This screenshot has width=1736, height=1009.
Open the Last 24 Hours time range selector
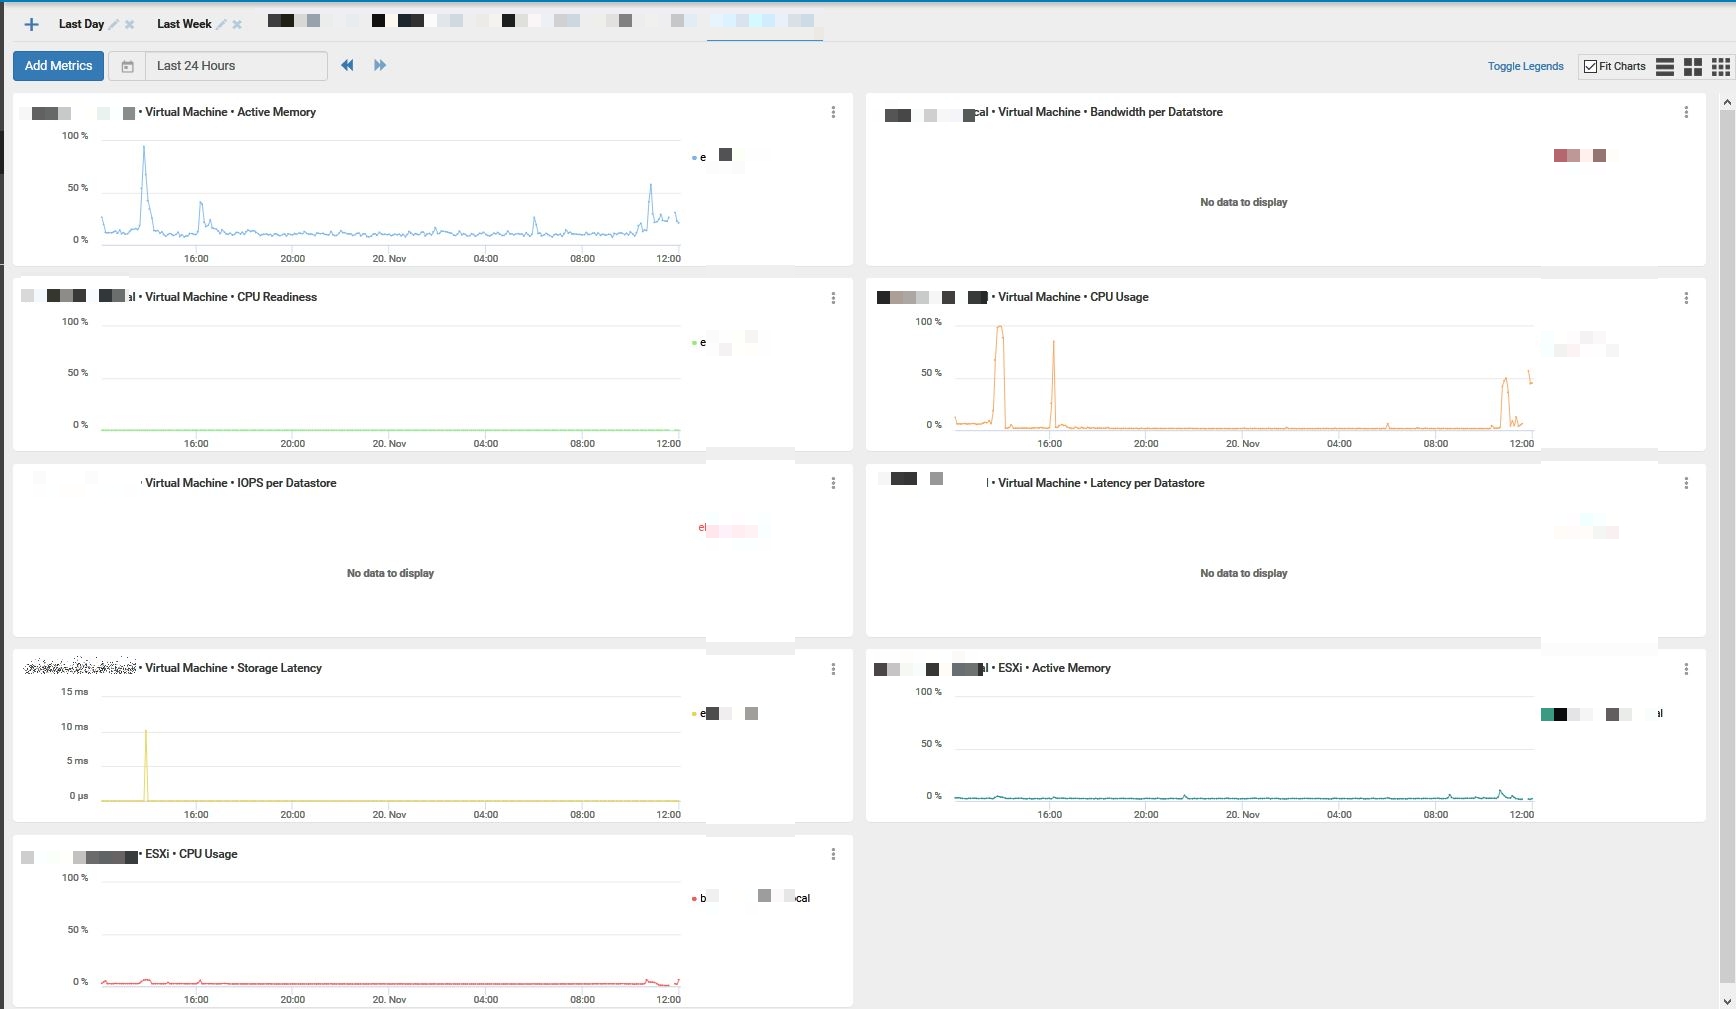[x=235, y=66]
